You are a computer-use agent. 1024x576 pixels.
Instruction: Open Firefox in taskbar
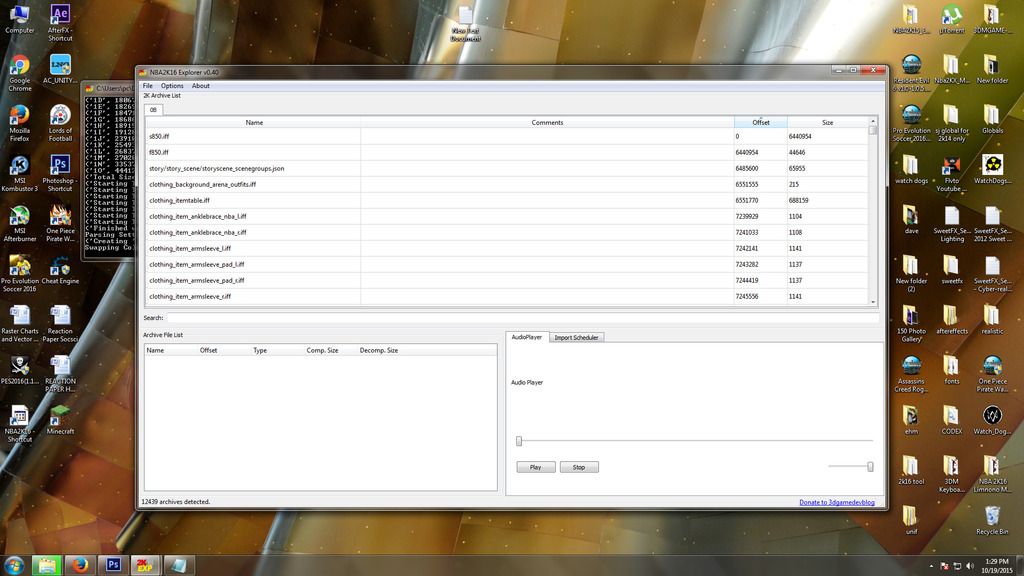point(80,565)
